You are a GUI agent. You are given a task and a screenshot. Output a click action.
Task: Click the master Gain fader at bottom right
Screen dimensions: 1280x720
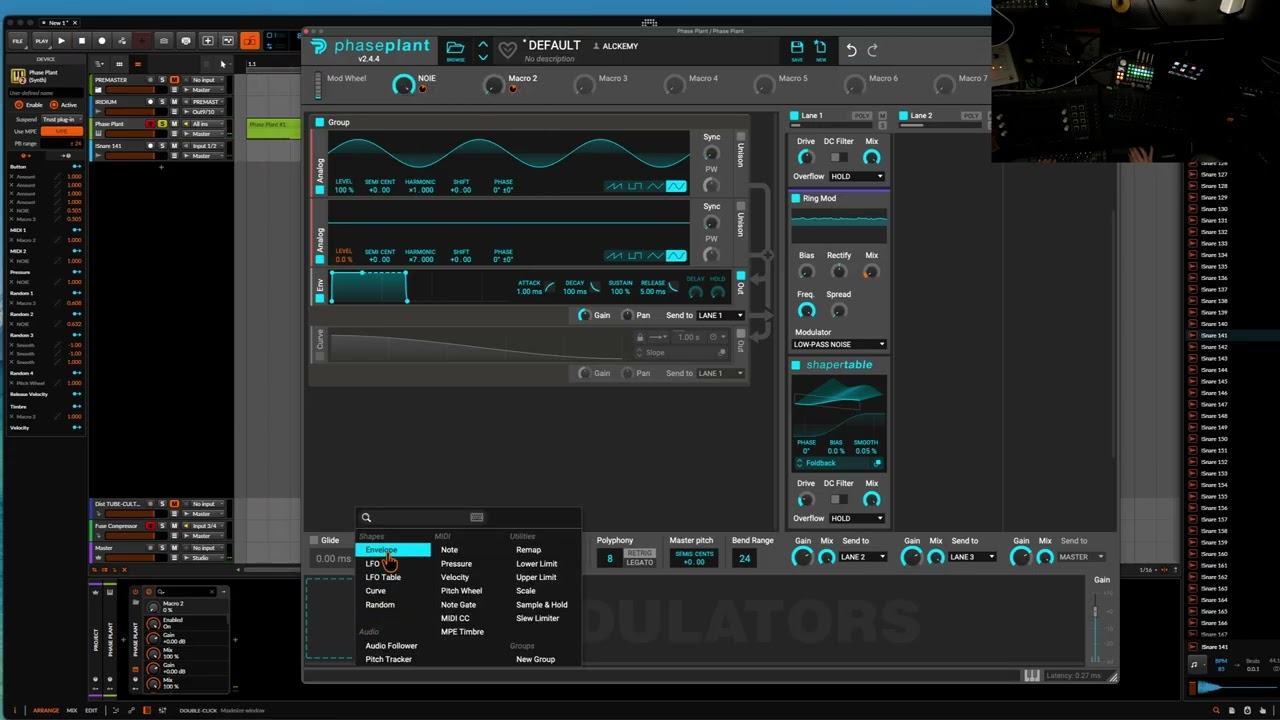1095,613
